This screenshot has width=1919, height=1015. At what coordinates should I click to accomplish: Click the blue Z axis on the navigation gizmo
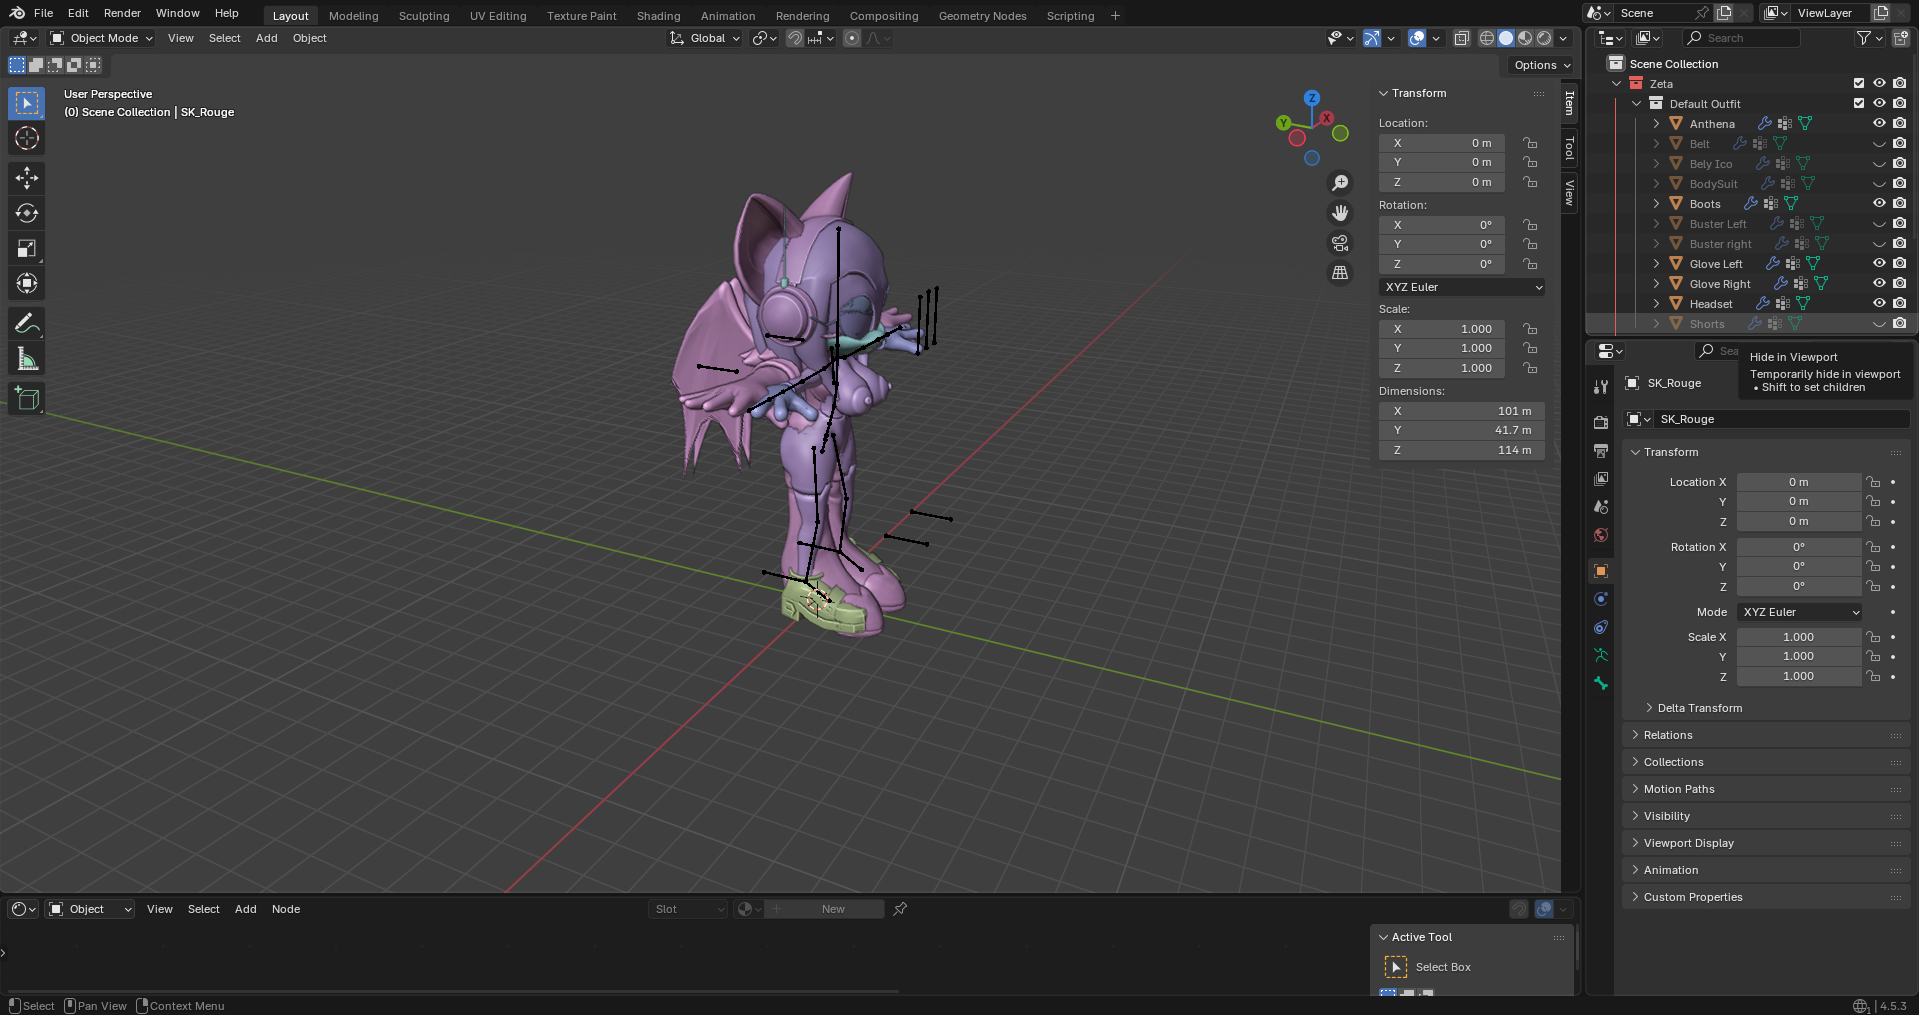[1312, 98]
